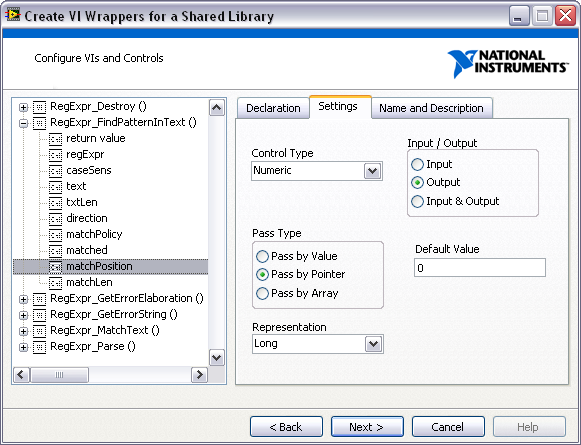Click the LabVIEW icon in title bar
The width and height of the screenshot is (581, 445).
[x=13, y=15]
